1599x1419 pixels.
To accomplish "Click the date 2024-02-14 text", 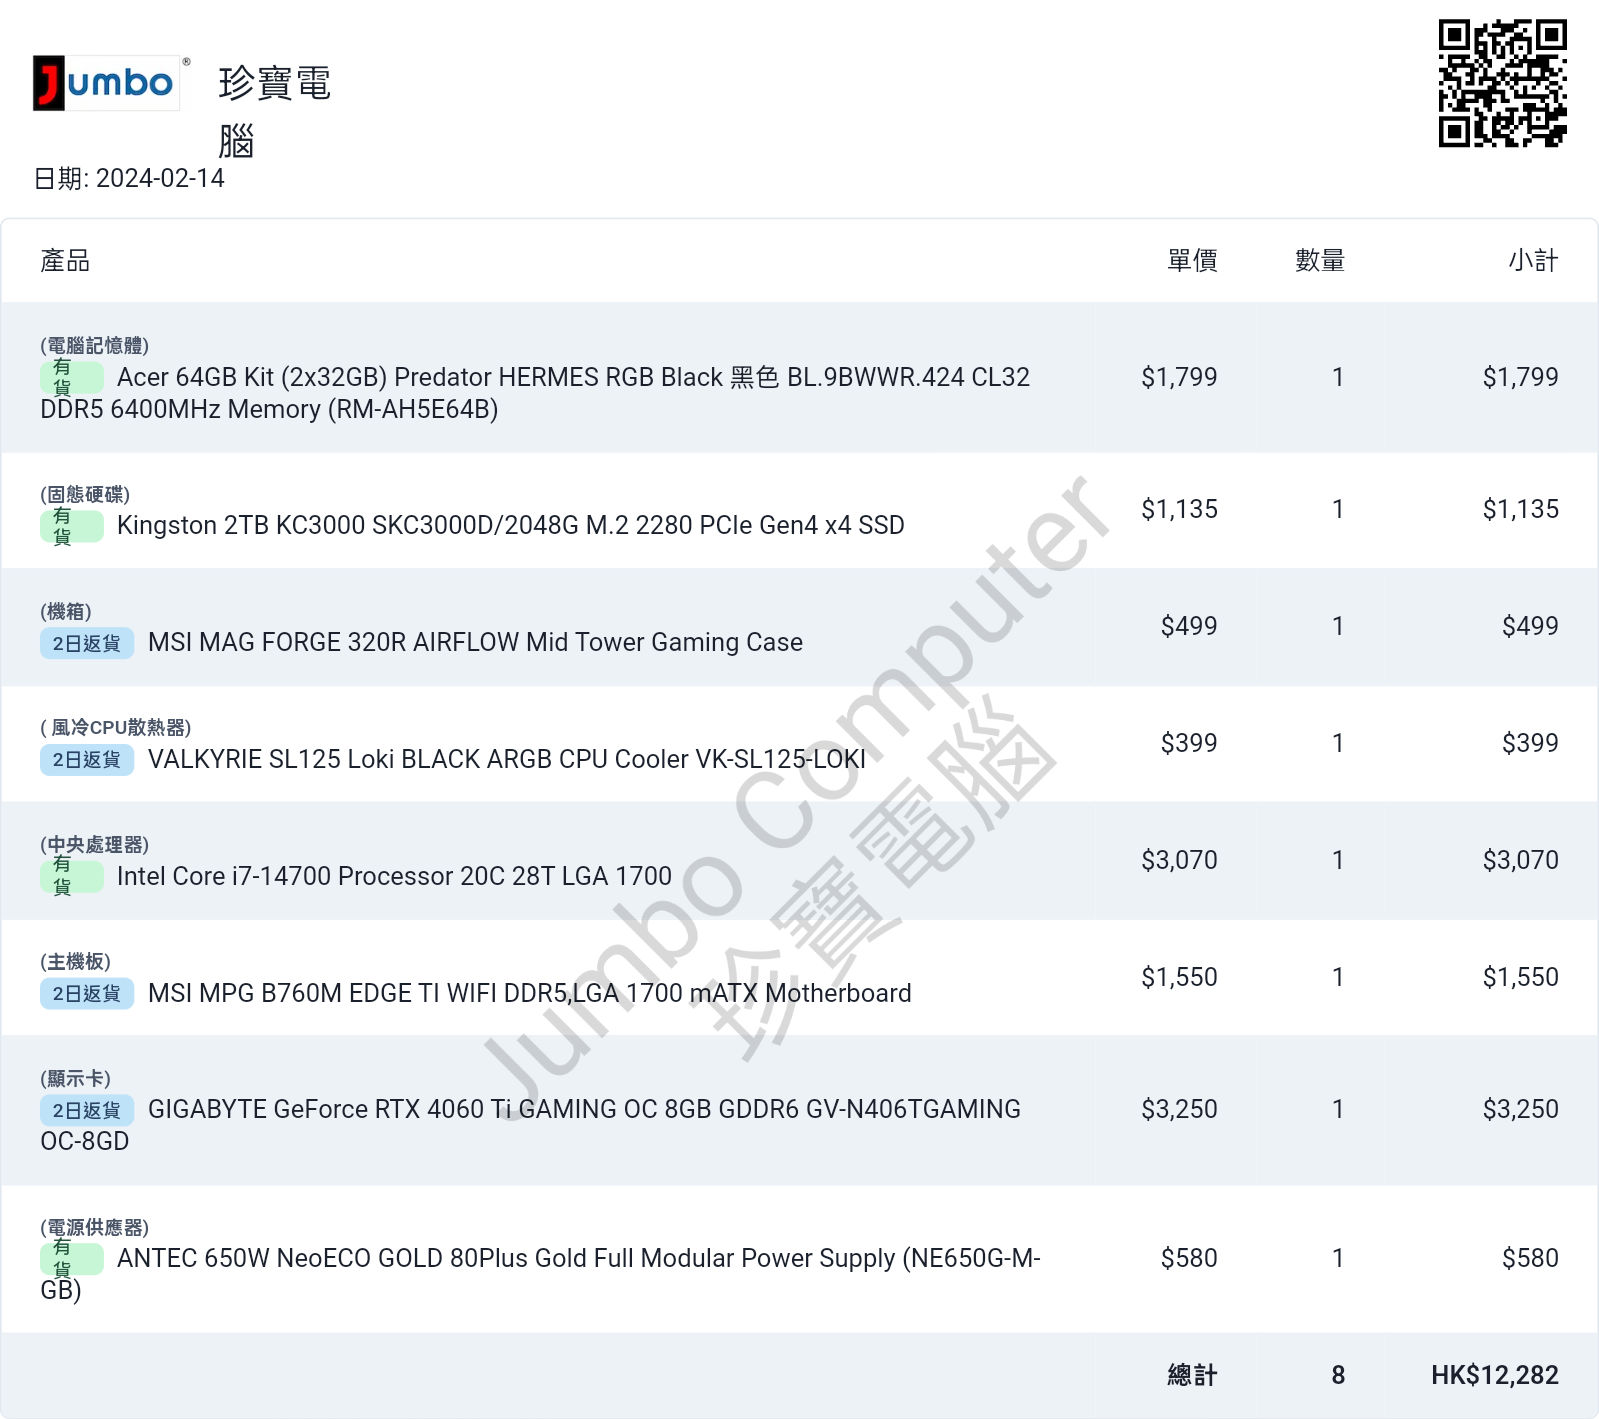I will click(x=160, y=178).
